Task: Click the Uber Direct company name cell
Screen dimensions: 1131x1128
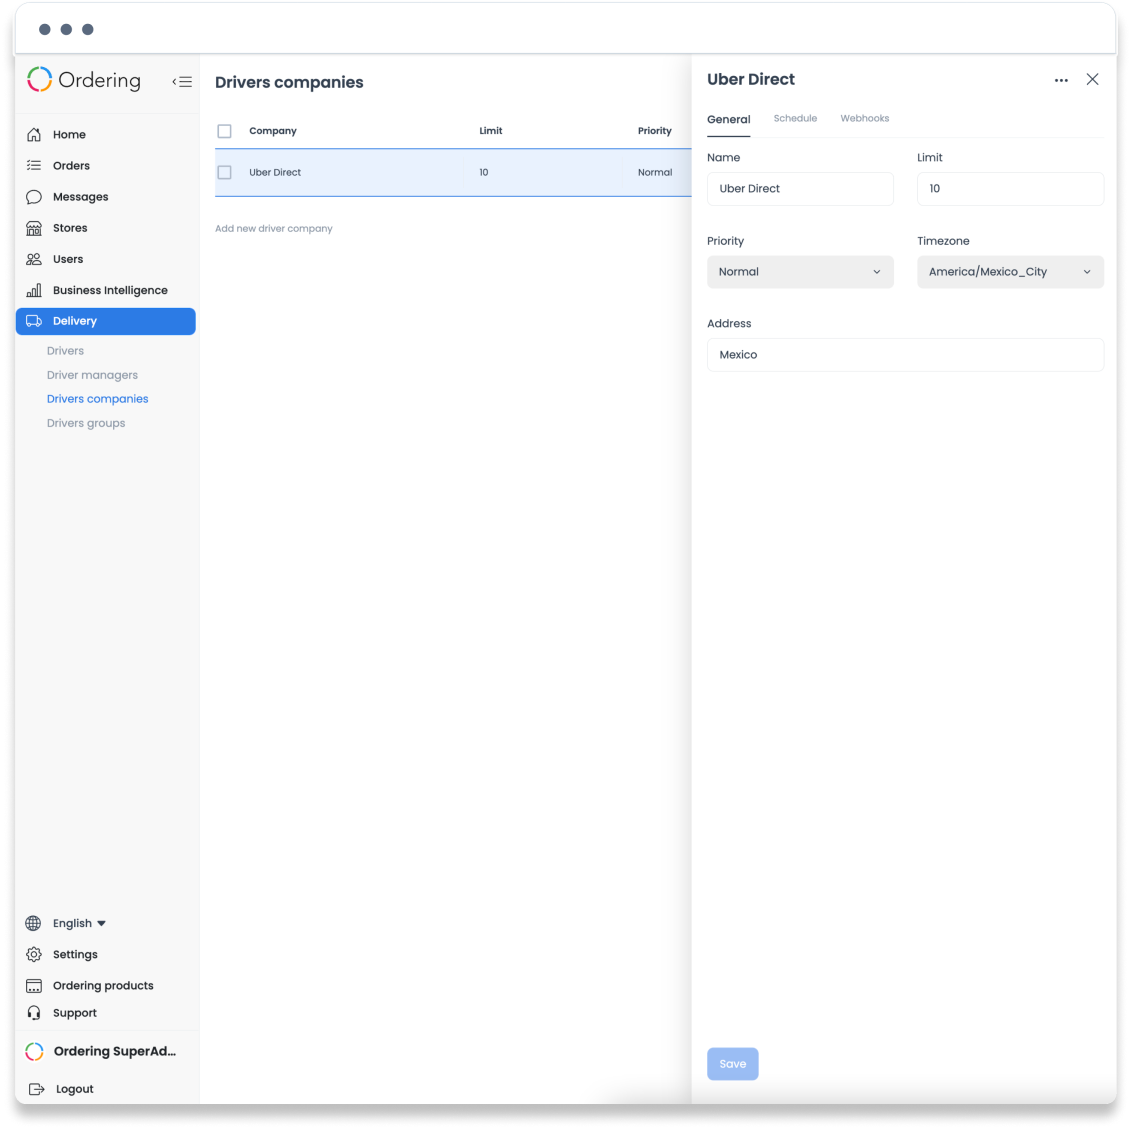Action: click(x=275, y=172)
